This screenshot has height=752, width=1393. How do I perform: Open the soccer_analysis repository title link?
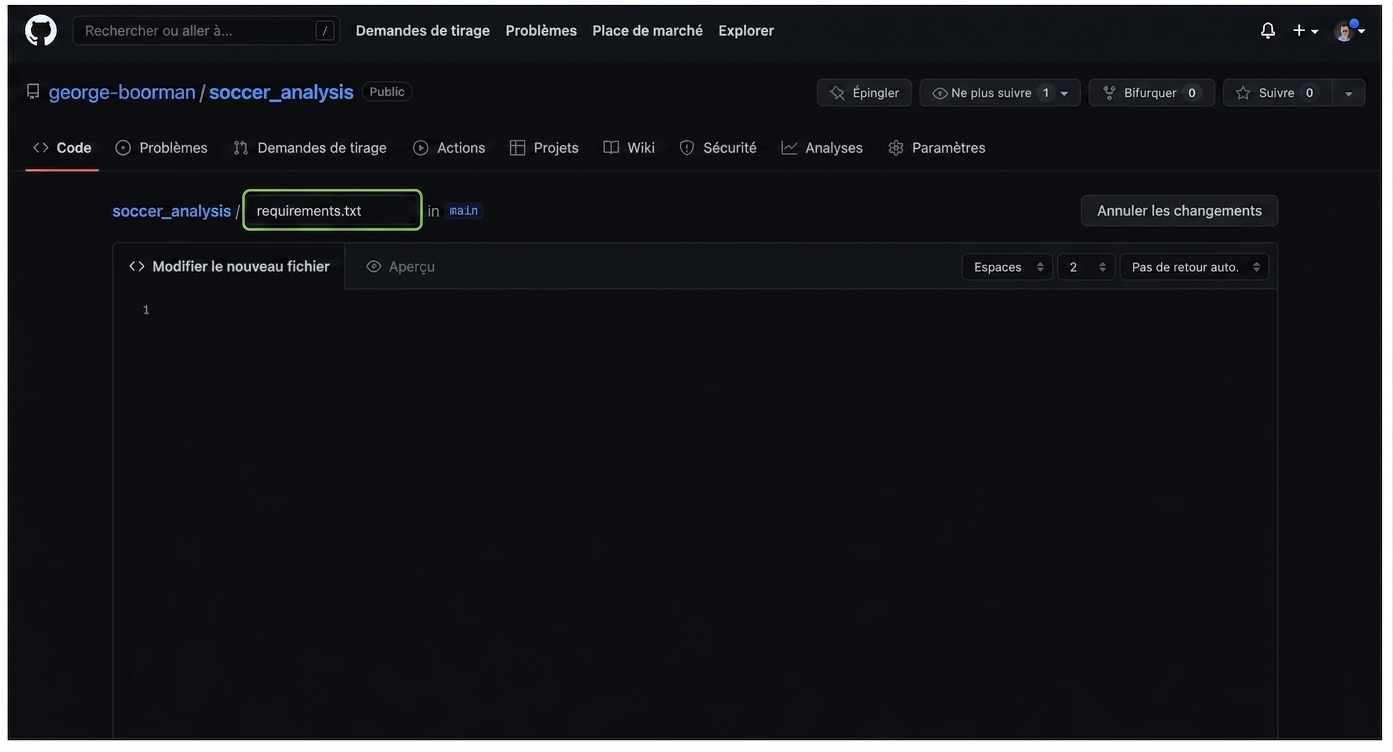(281, 92)
